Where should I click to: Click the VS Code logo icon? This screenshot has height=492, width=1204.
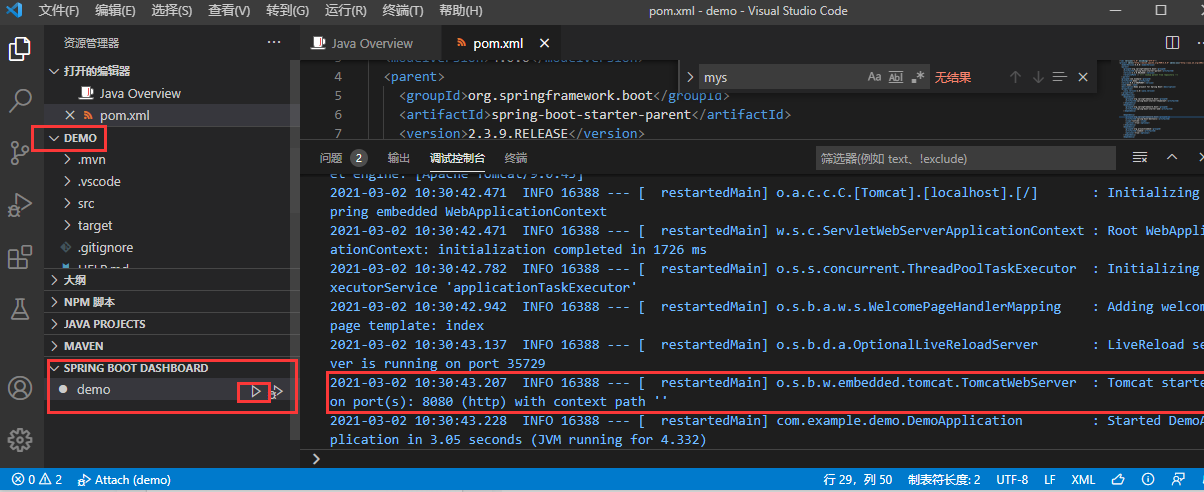pos(16,11)
